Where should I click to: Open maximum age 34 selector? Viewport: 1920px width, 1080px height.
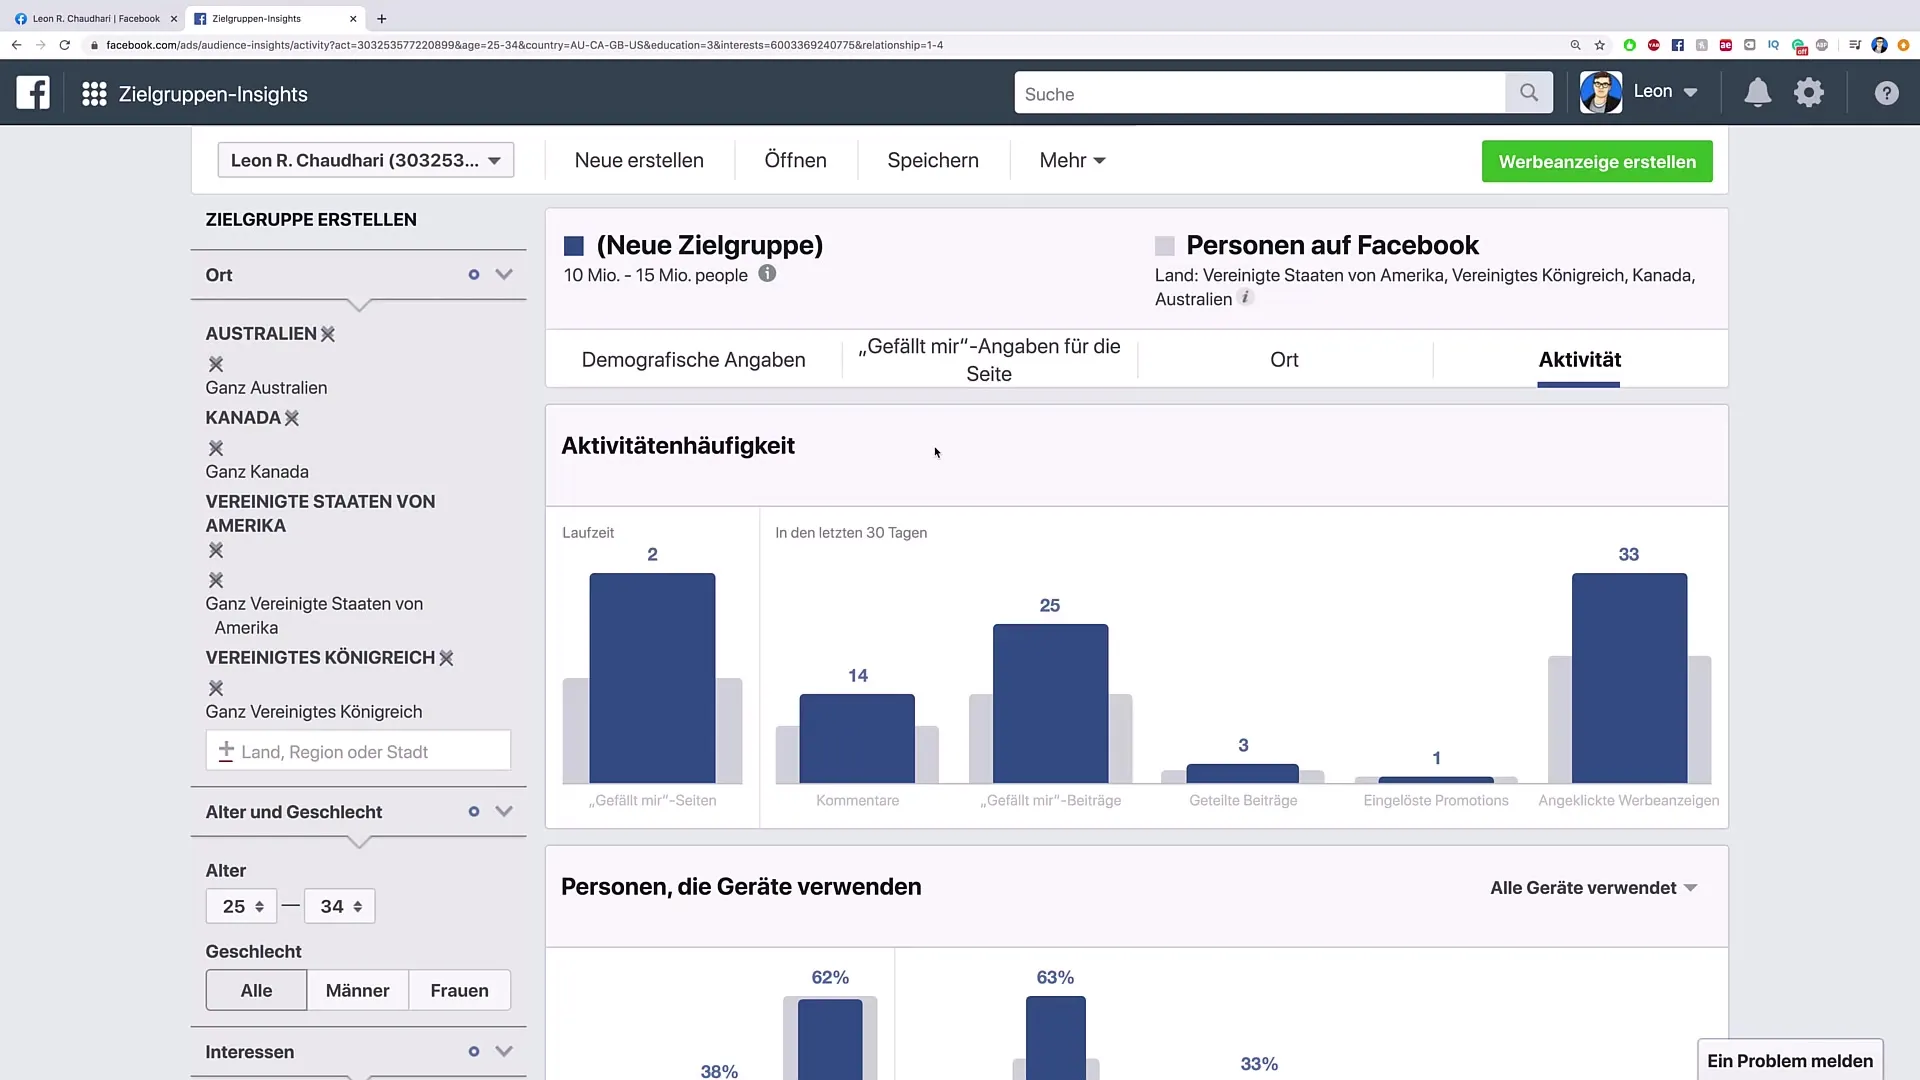click(339, 906)
